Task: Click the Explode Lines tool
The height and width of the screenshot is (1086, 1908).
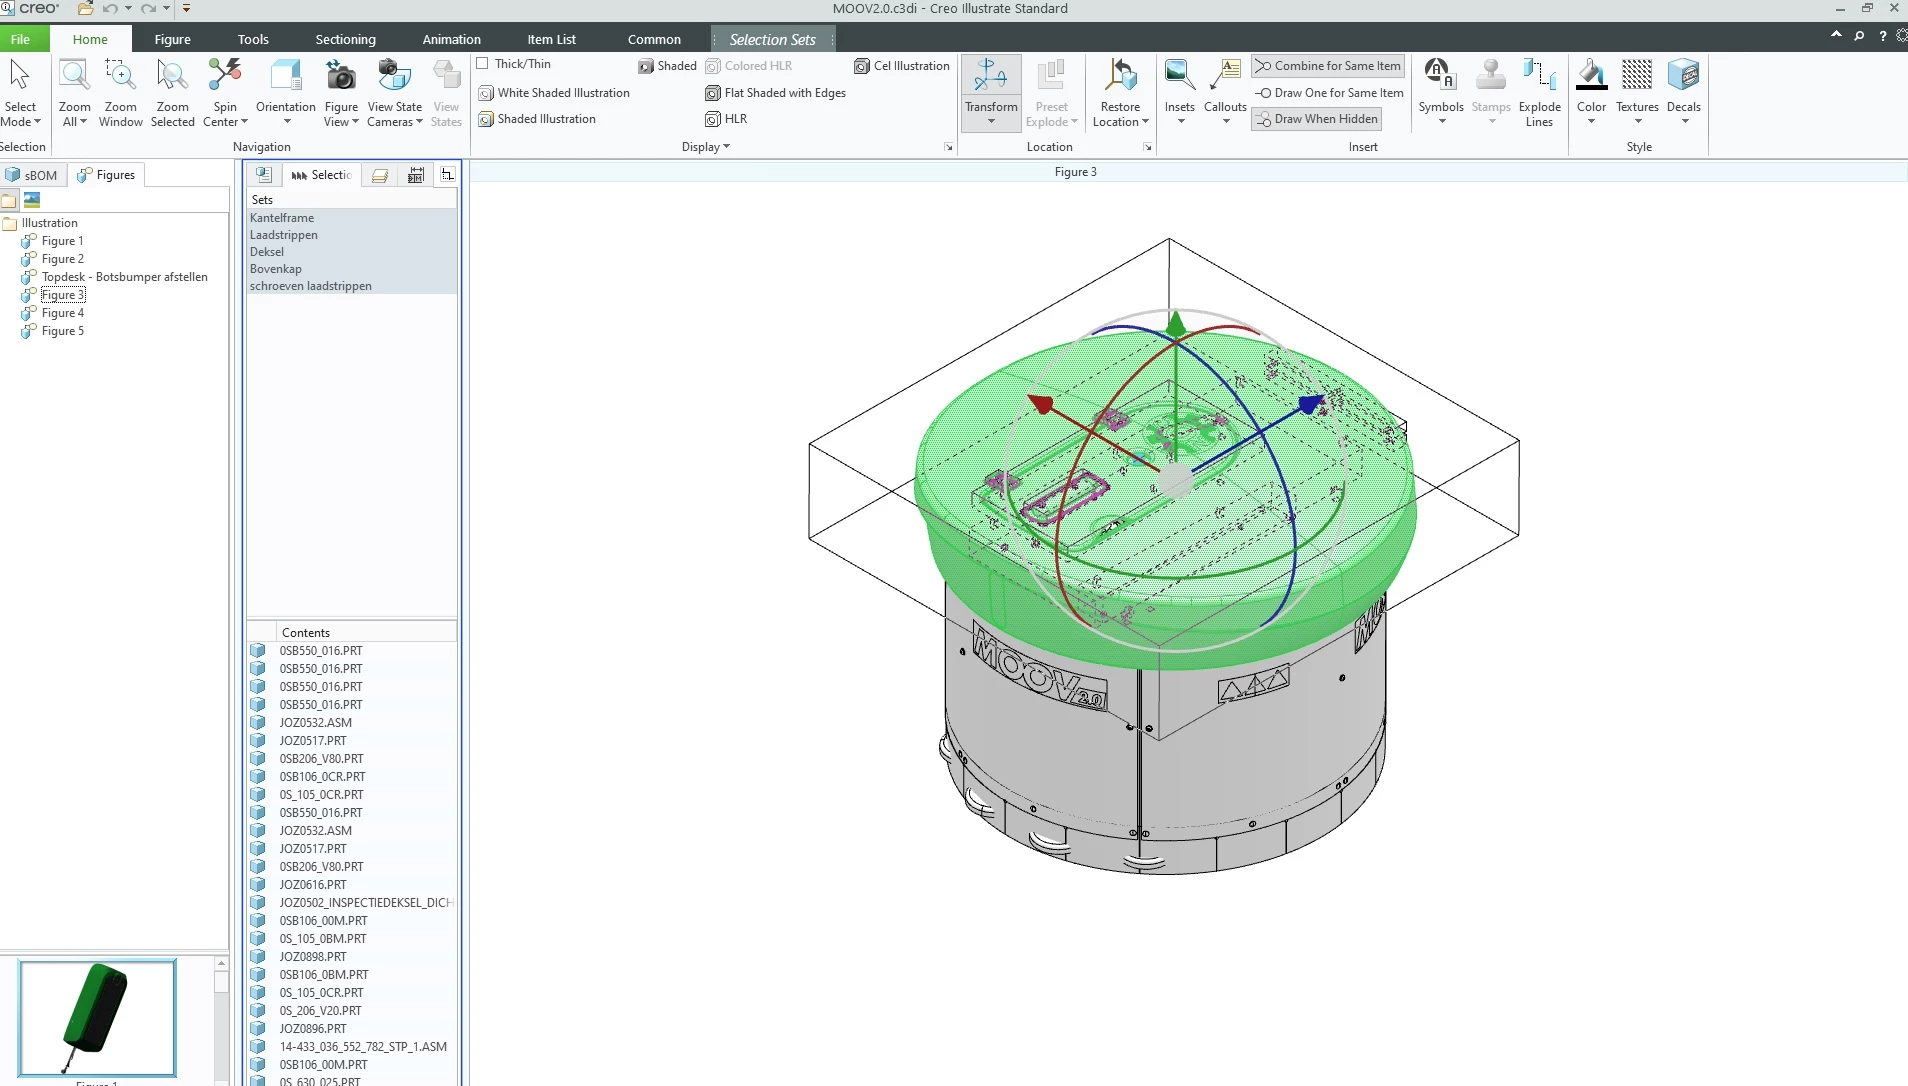Action: tap(1539, 93)
